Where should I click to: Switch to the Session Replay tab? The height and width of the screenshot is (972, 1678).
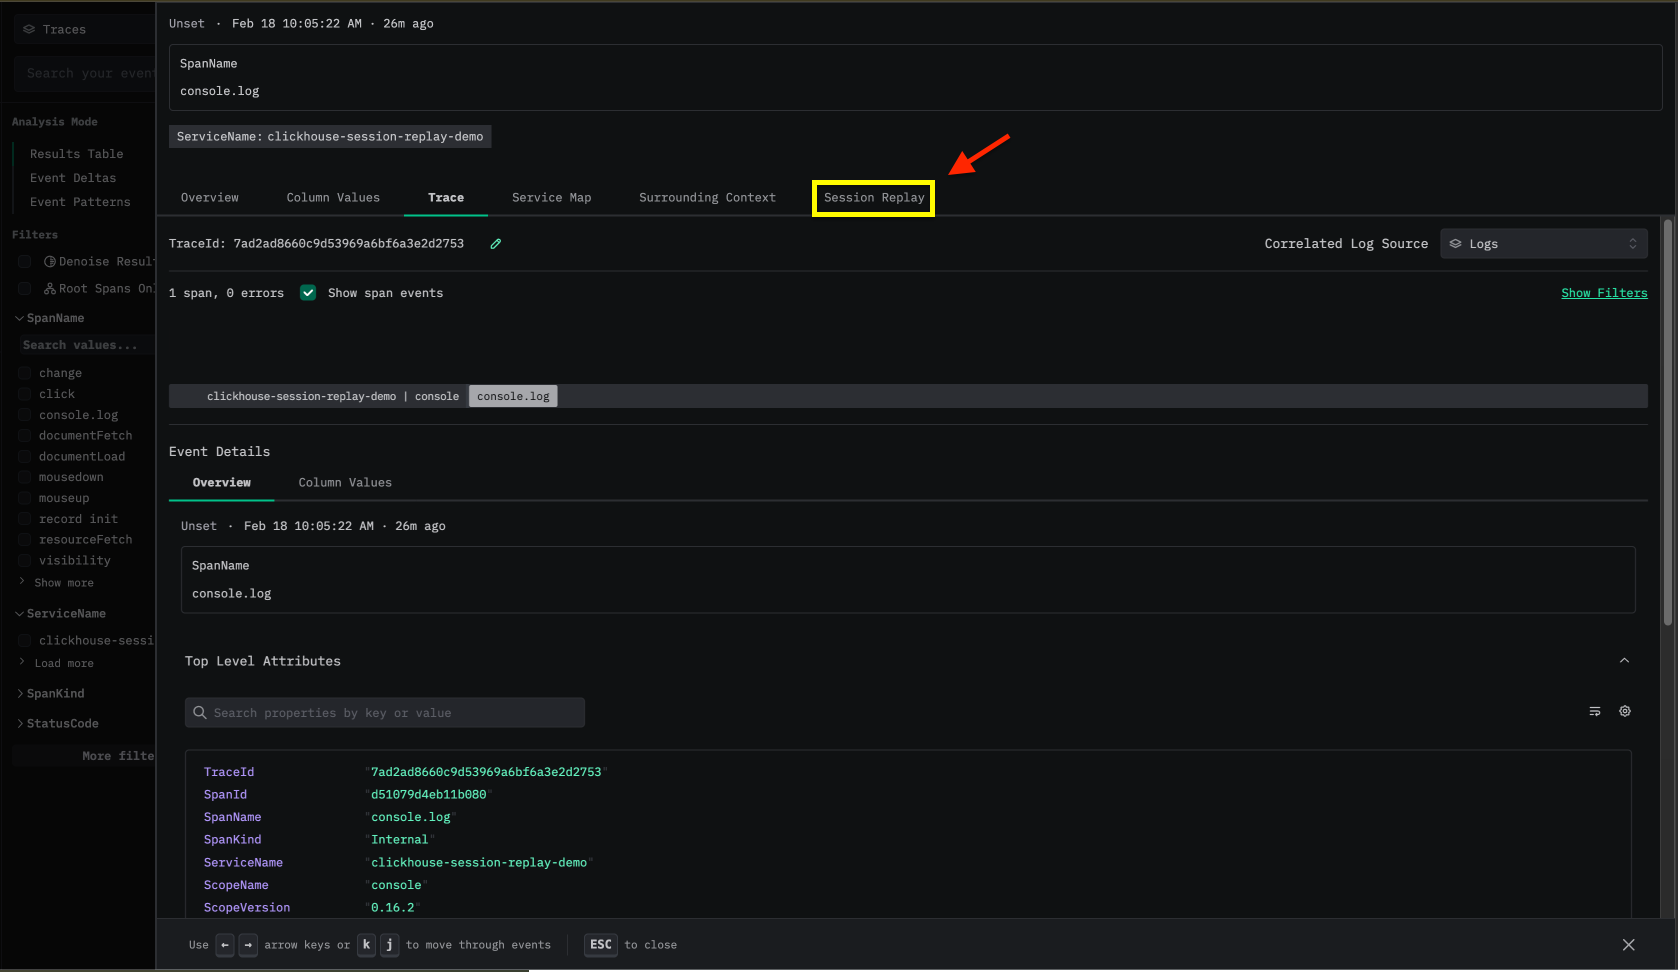pos(872,197)
